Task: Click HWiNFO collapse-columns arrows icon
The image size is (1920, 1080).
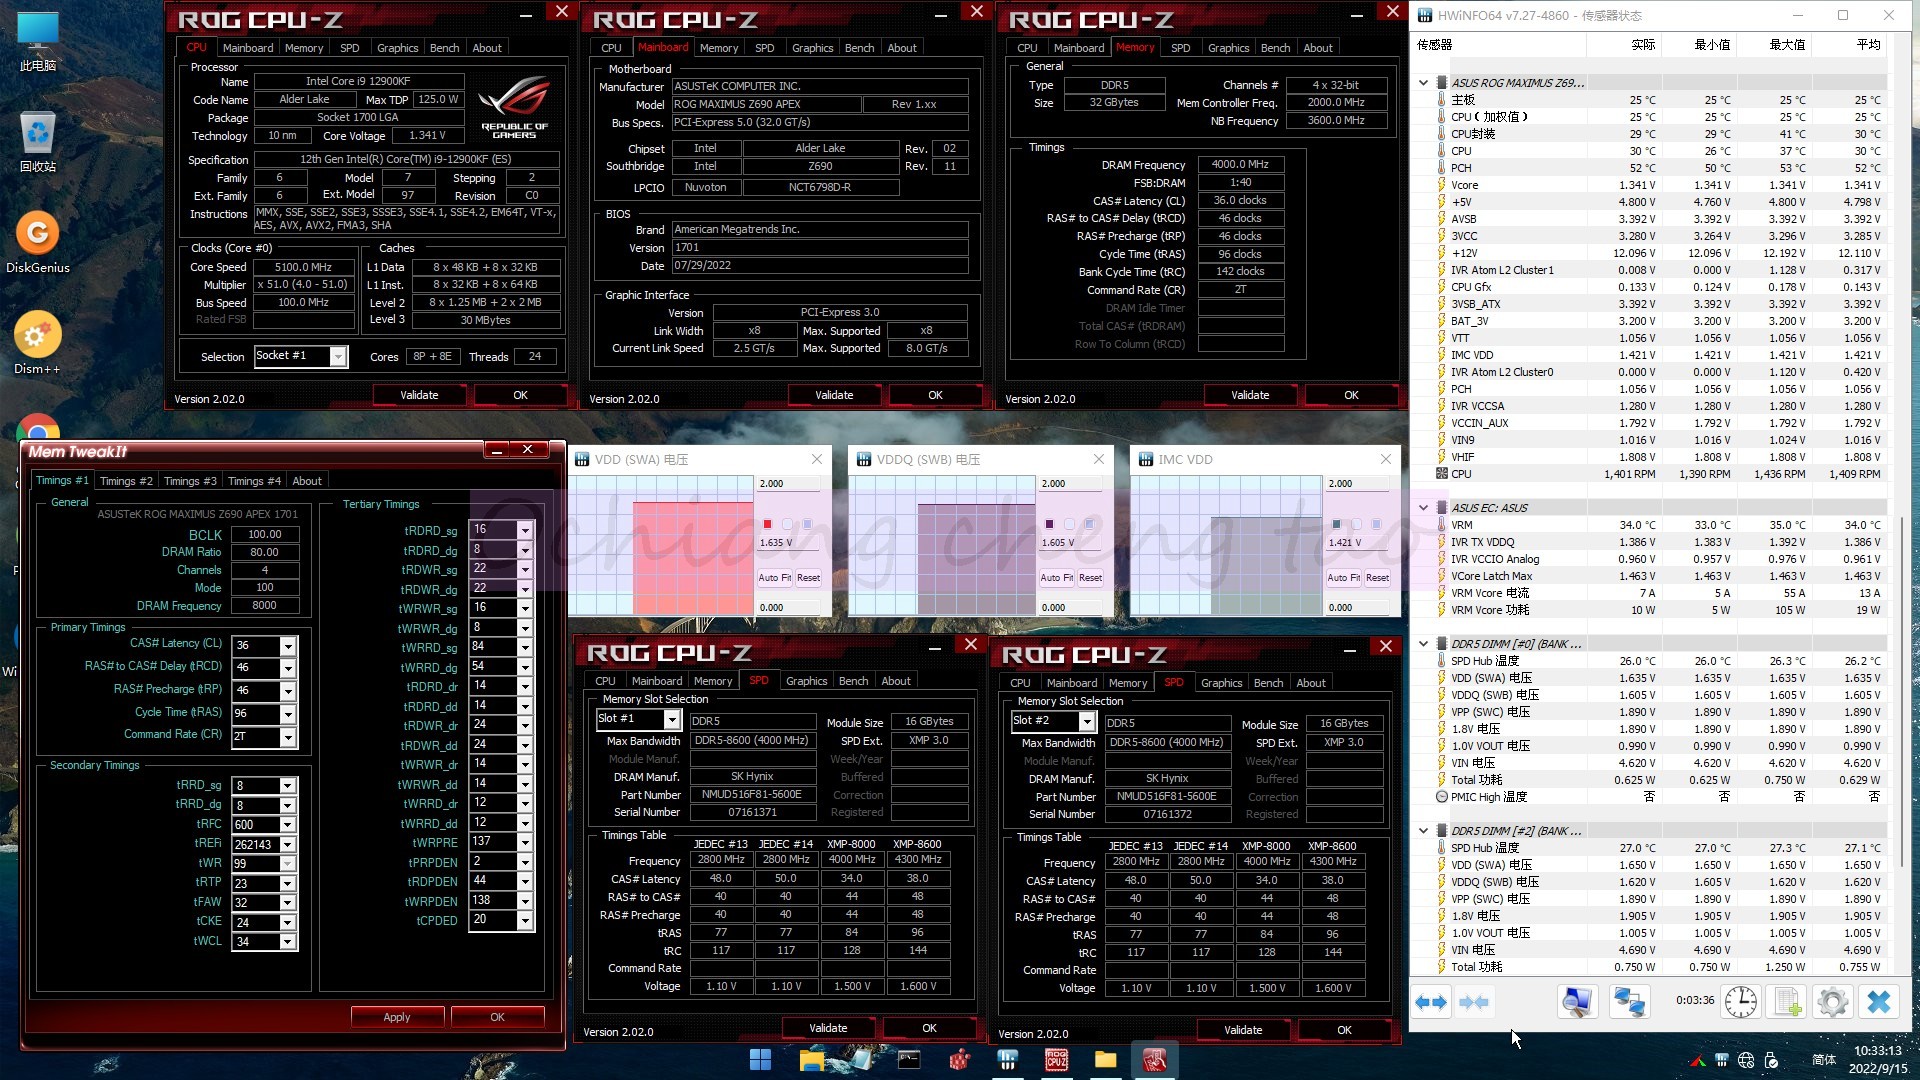Action: (1474, 1002)
